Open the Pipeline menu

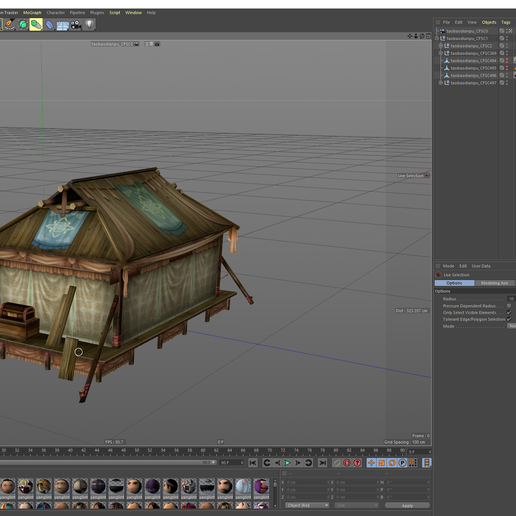coord(77,13)
